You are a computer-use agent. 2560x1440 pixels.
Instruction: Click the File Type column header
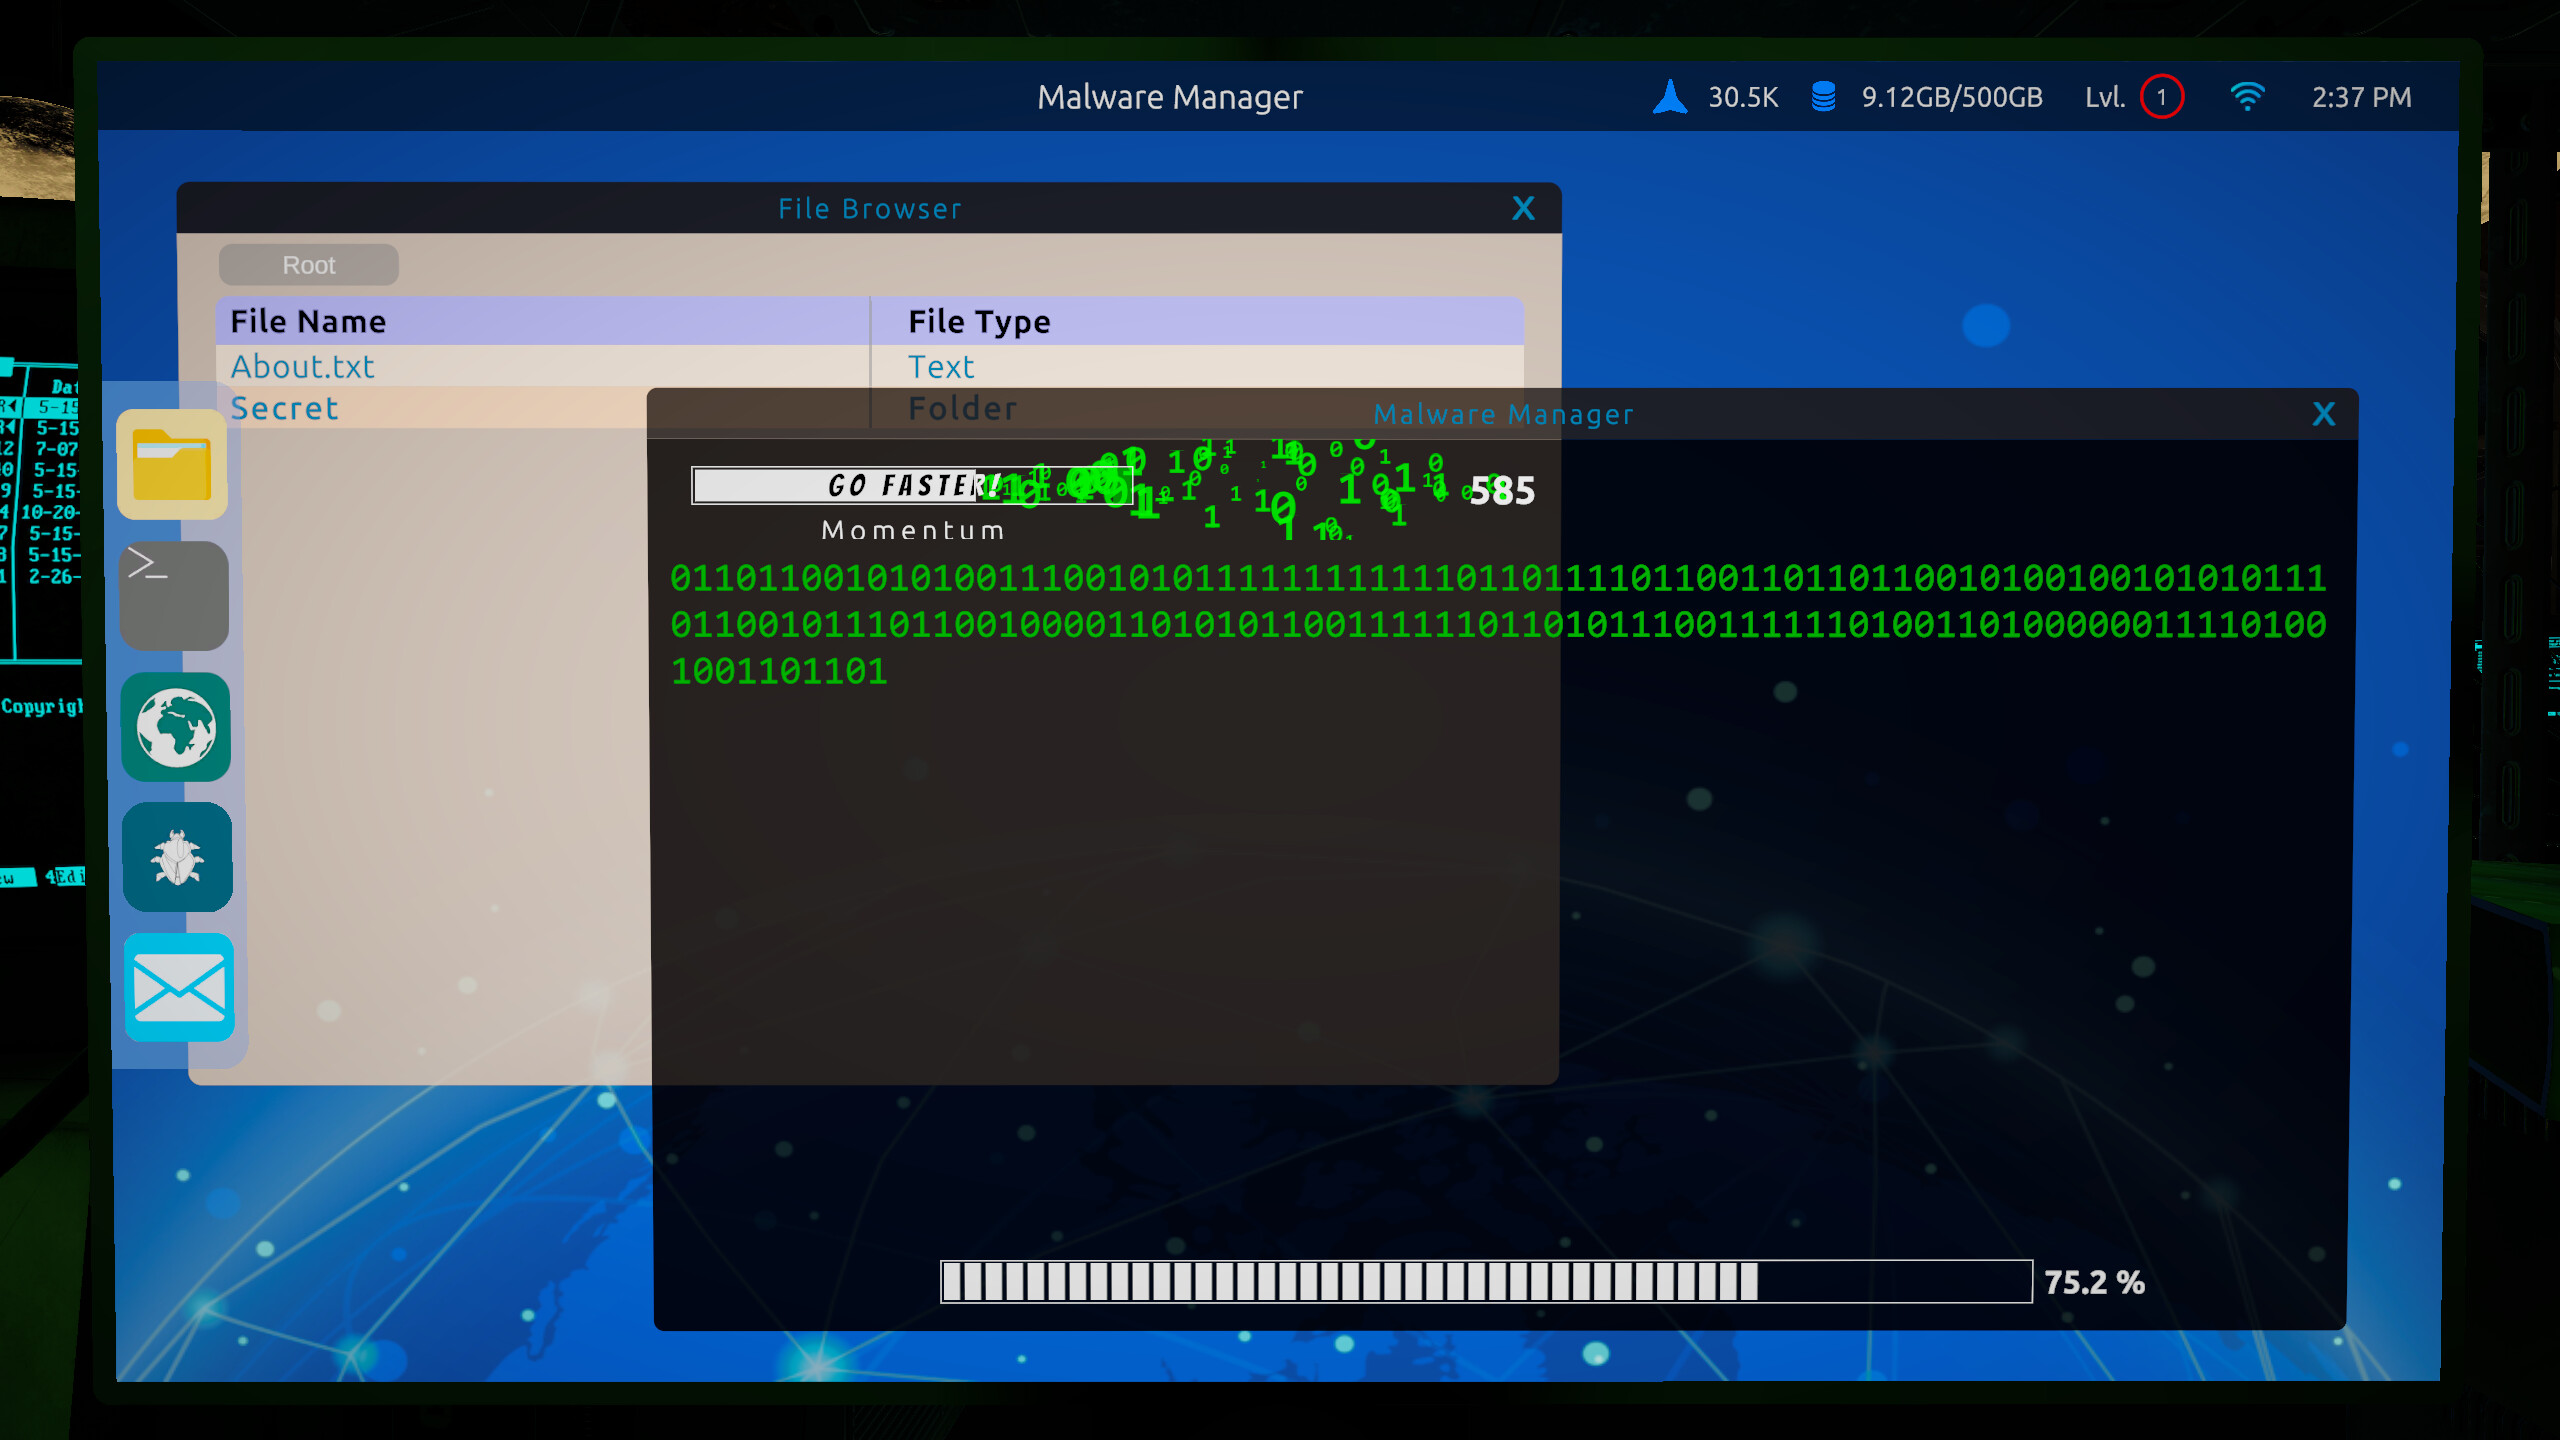979,321
